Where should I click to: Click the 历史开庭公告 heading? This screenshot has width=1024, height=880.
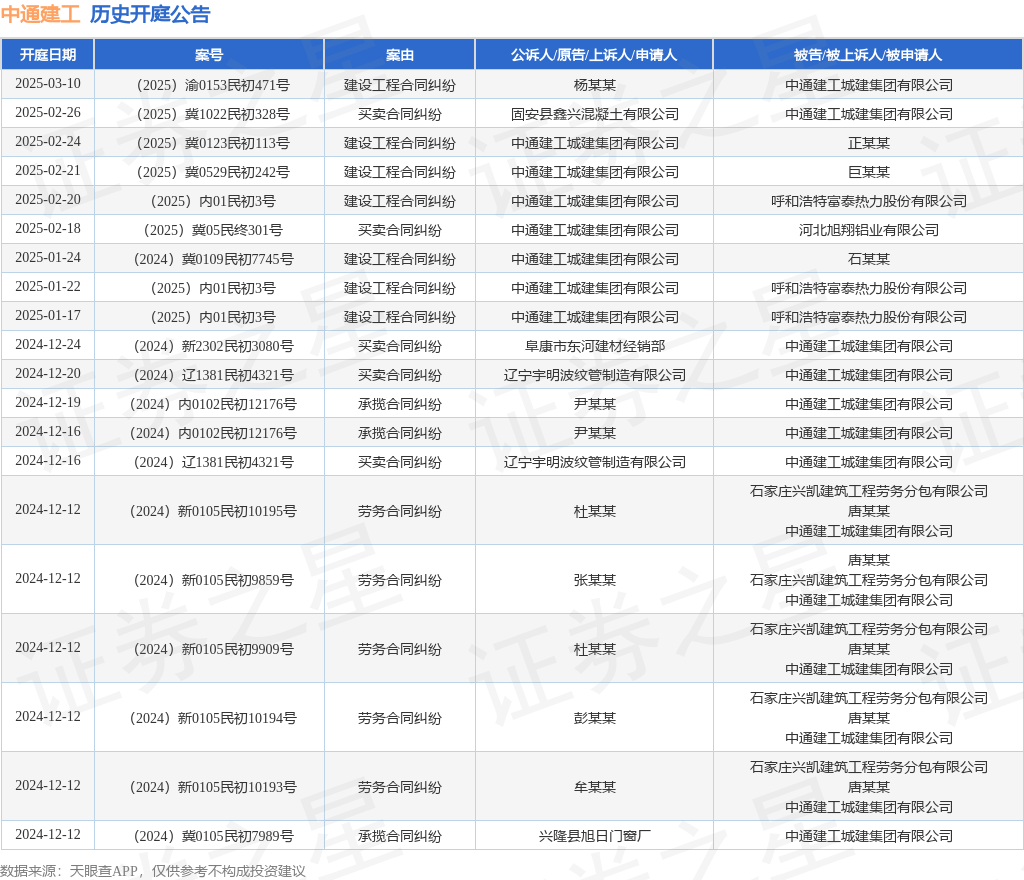150,14
